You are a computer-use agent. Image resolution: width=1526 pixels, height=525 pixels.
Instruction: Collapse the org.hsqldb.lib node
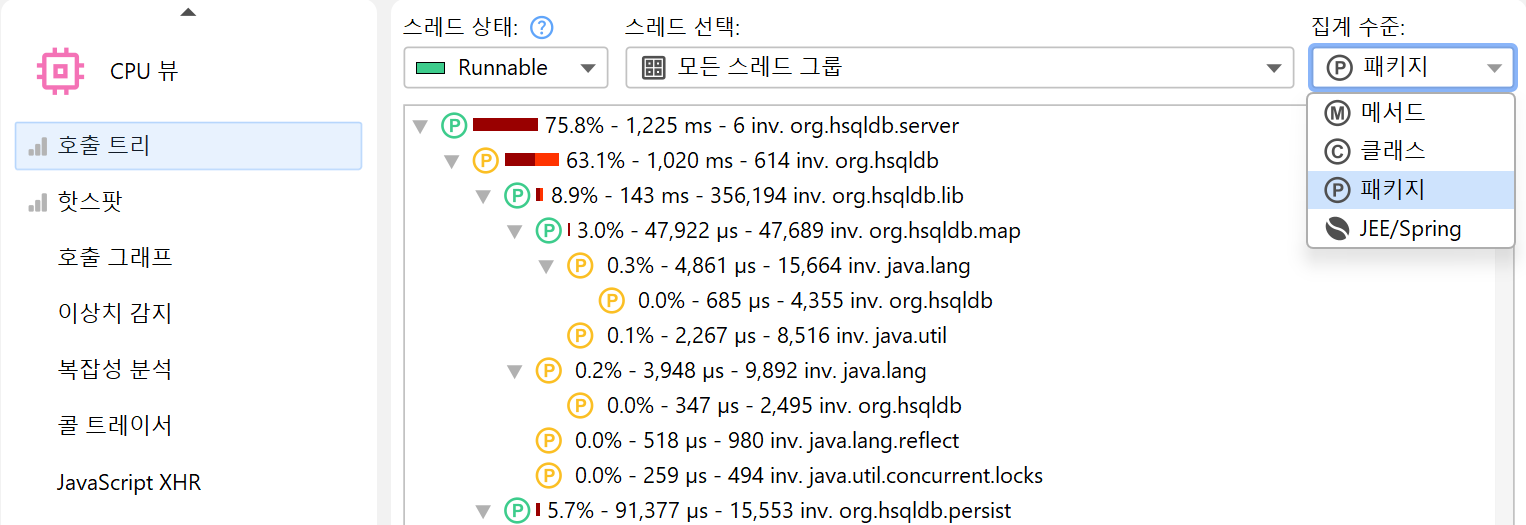(x=484, y=196)
